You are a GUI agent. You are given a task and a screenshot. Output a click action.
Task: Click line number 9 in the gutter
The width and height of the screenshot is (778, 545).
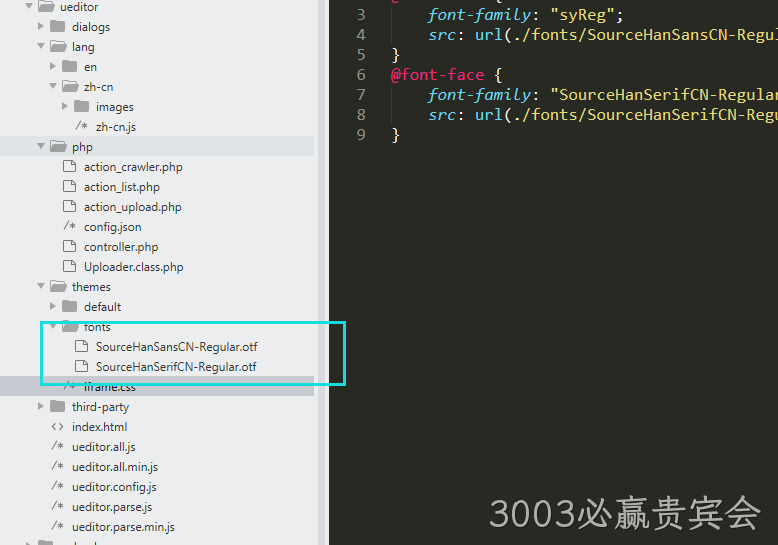pos(361,135)
